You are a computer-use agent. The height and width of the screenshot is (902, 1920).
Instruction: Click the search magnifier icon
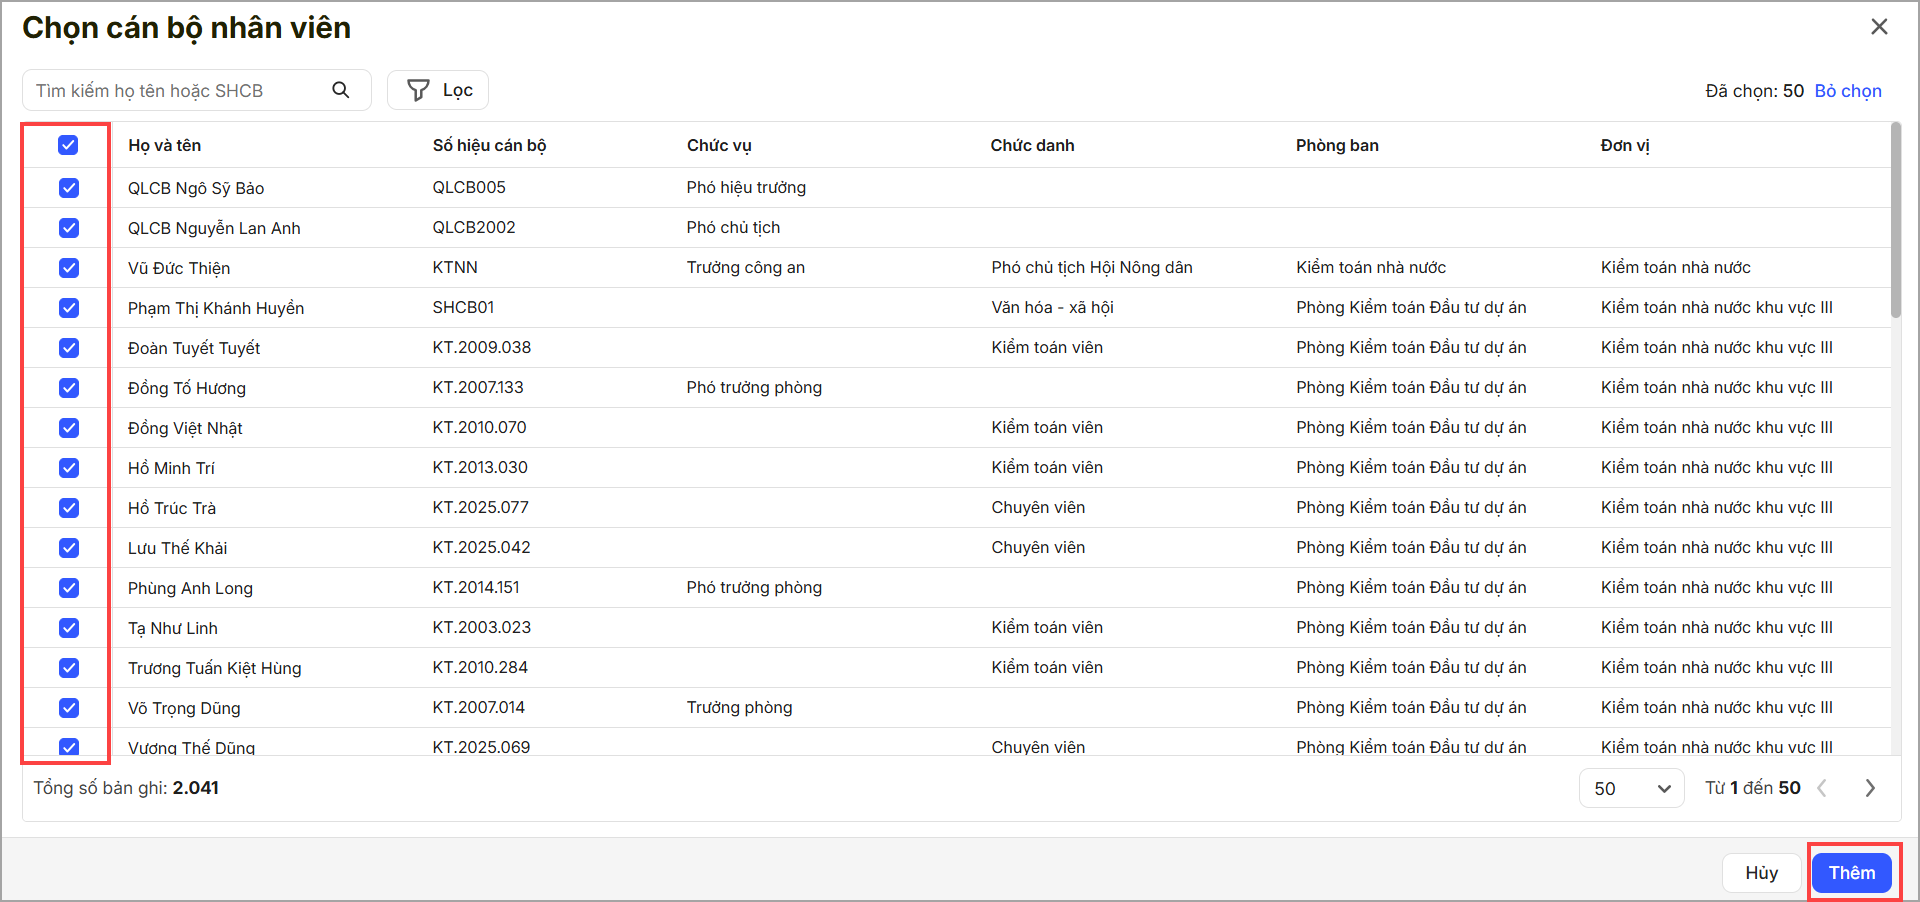pyautogui.click(x=341, y=90)
